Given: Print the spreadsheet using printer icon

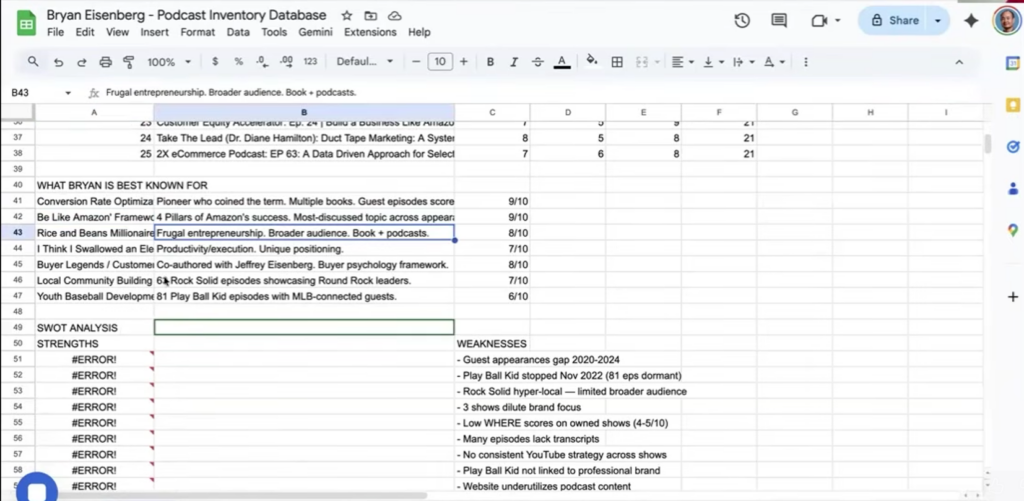Looking at the screenshot, I should 105,62.
